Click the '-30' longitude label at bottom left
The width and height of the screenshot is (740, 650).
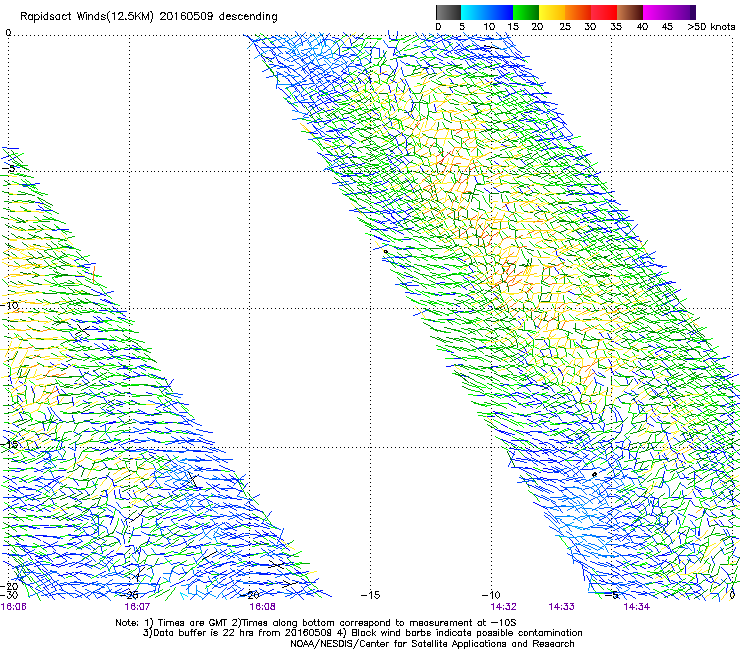[x=9, y=595]
